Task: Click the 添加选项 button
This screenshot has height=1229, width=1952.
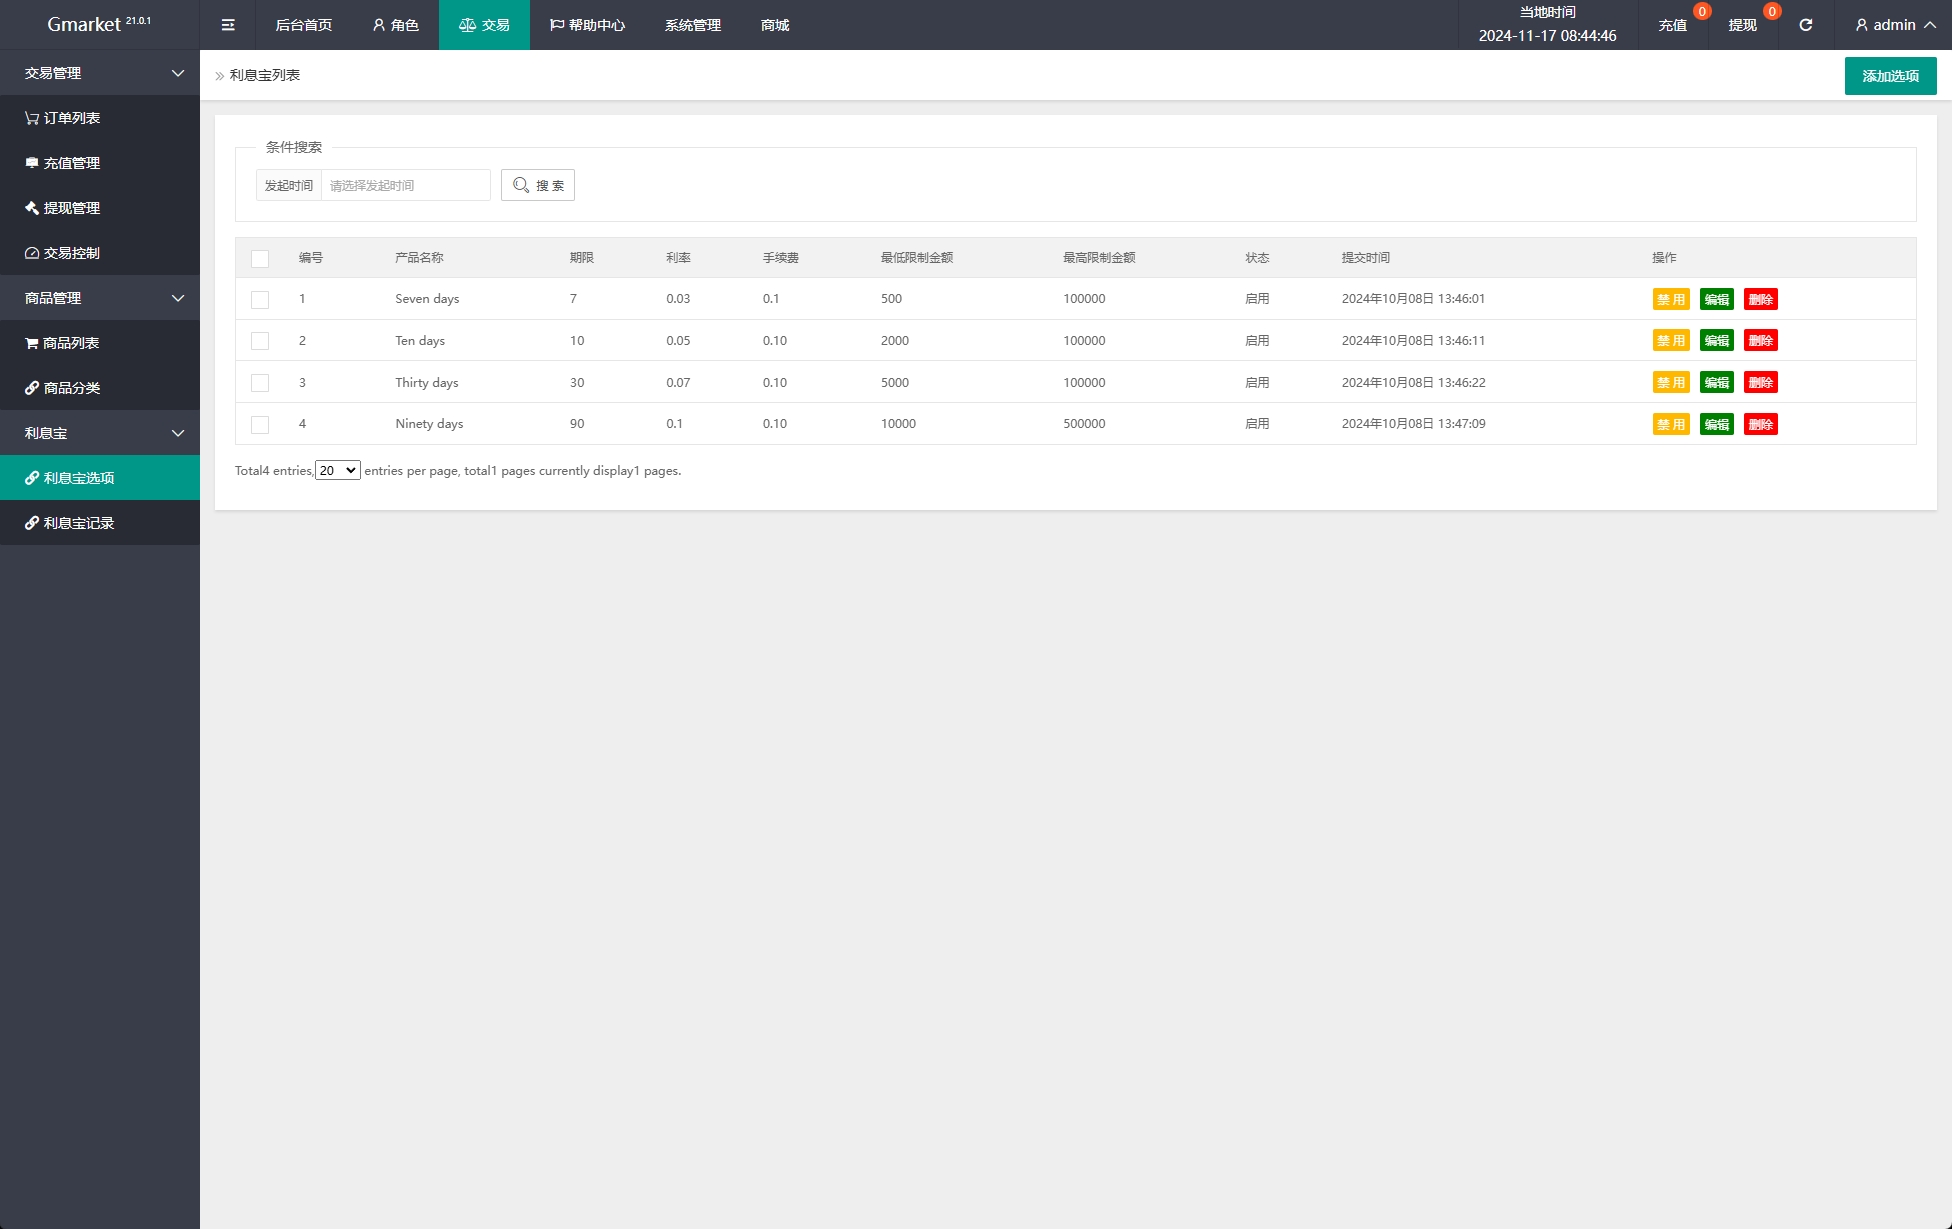Action: click(1890, 76)
